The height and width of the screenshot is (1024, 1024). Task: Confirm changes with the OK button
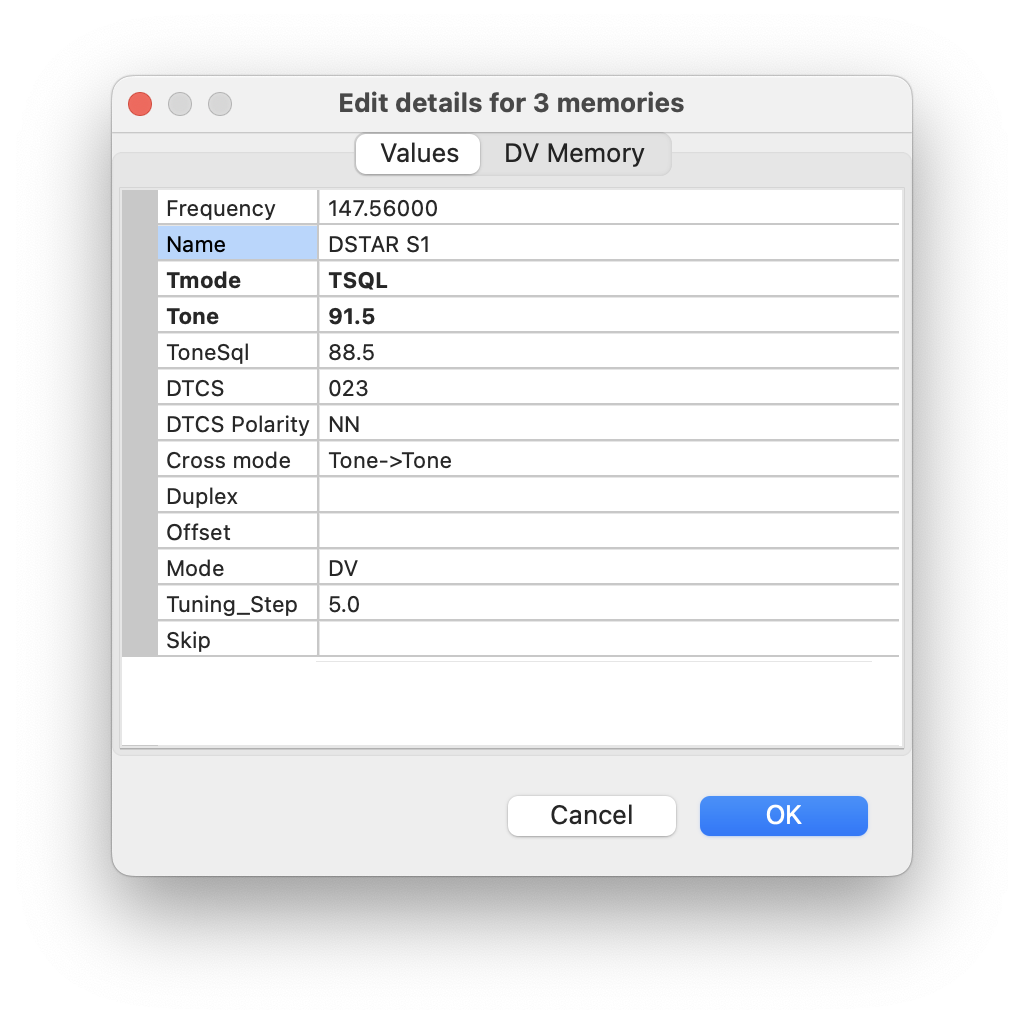pyautogui.click(x=783, y=815)
